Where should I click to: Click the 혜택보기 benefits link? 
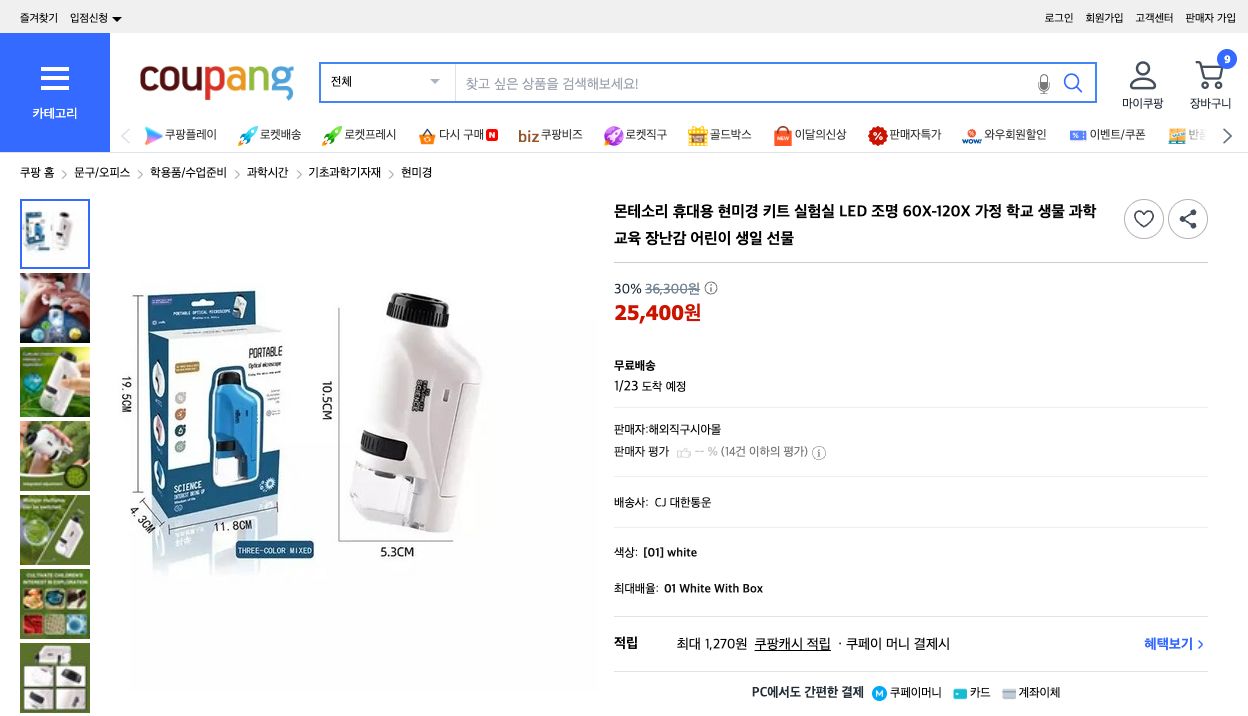[x=1168, y=644]
